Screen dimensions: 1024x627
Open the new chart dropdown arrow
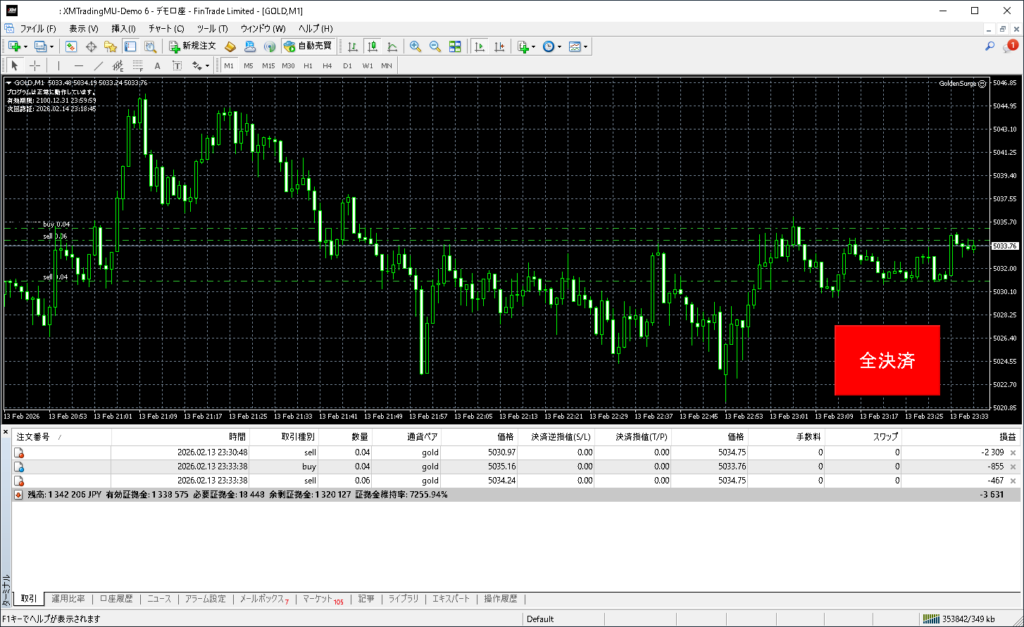coord(26,46)
